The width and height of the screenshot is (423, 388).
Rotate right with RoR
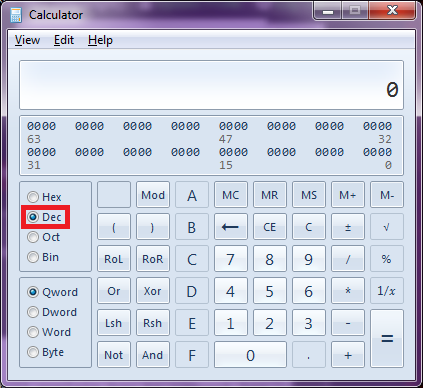[153, 259]
